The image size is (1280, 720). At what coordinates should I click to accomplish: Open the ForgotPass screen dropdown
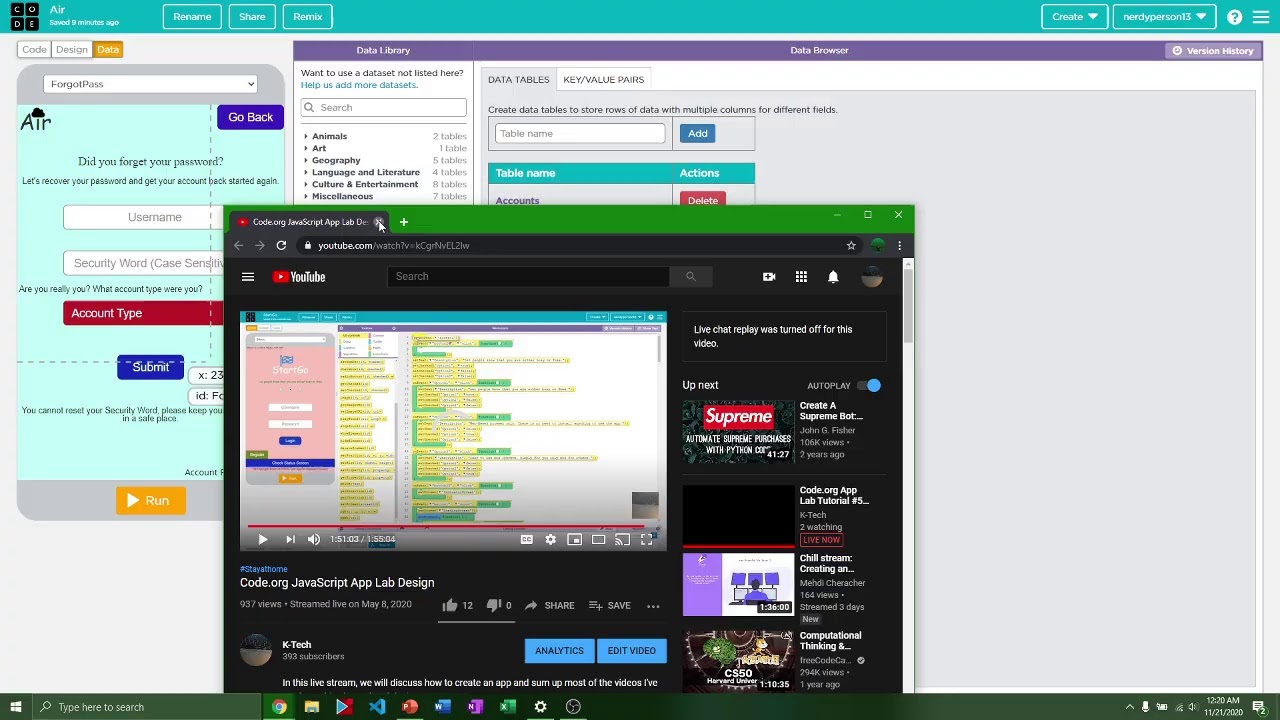[x=150, y=84]
